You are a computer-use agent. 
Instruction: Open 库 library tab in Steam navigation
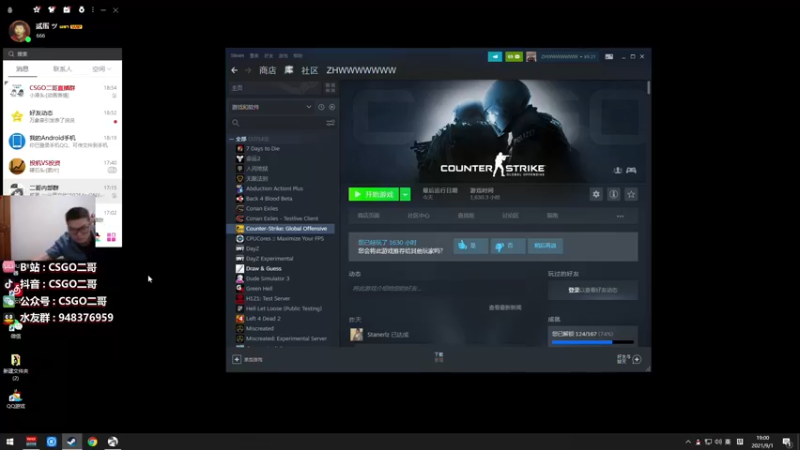(289, 70)
